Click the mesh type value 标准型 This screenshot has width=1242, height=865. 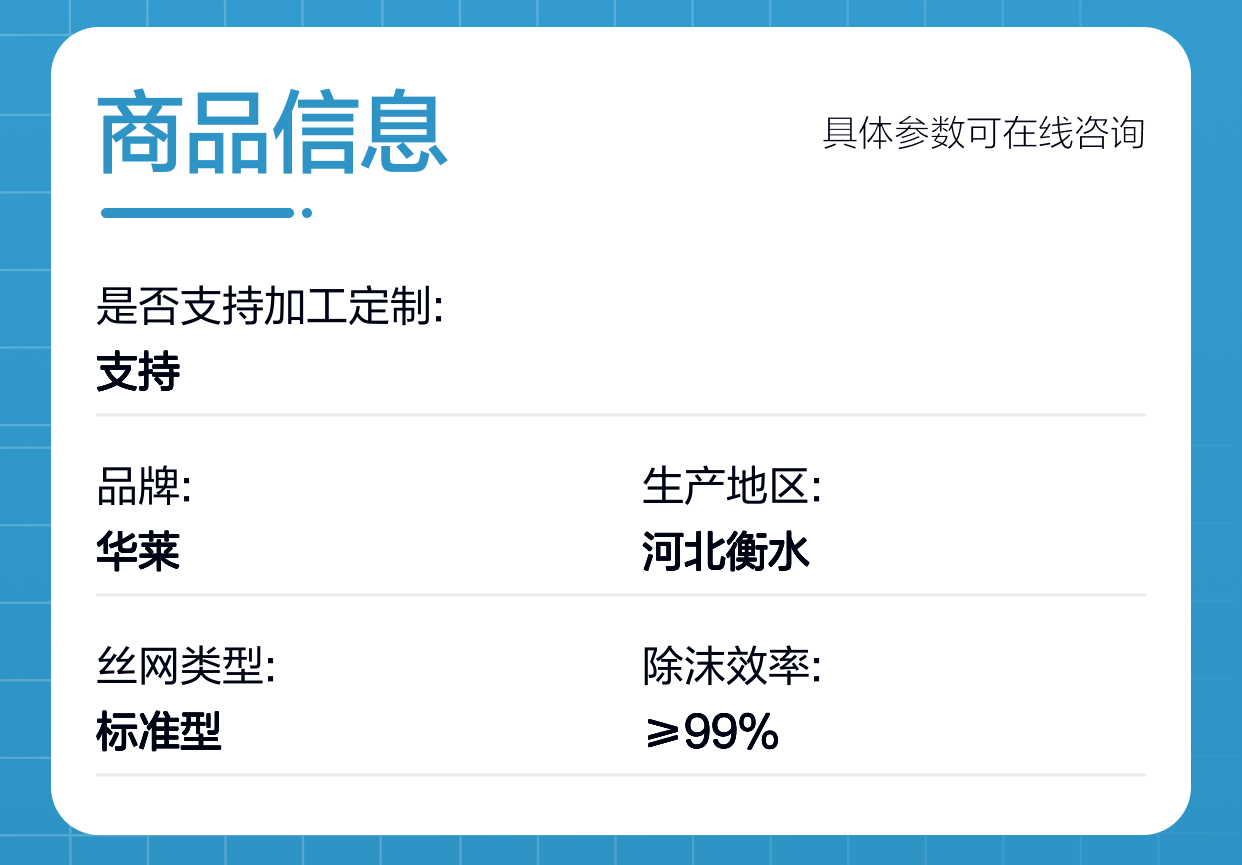click(x=159, y=733)
